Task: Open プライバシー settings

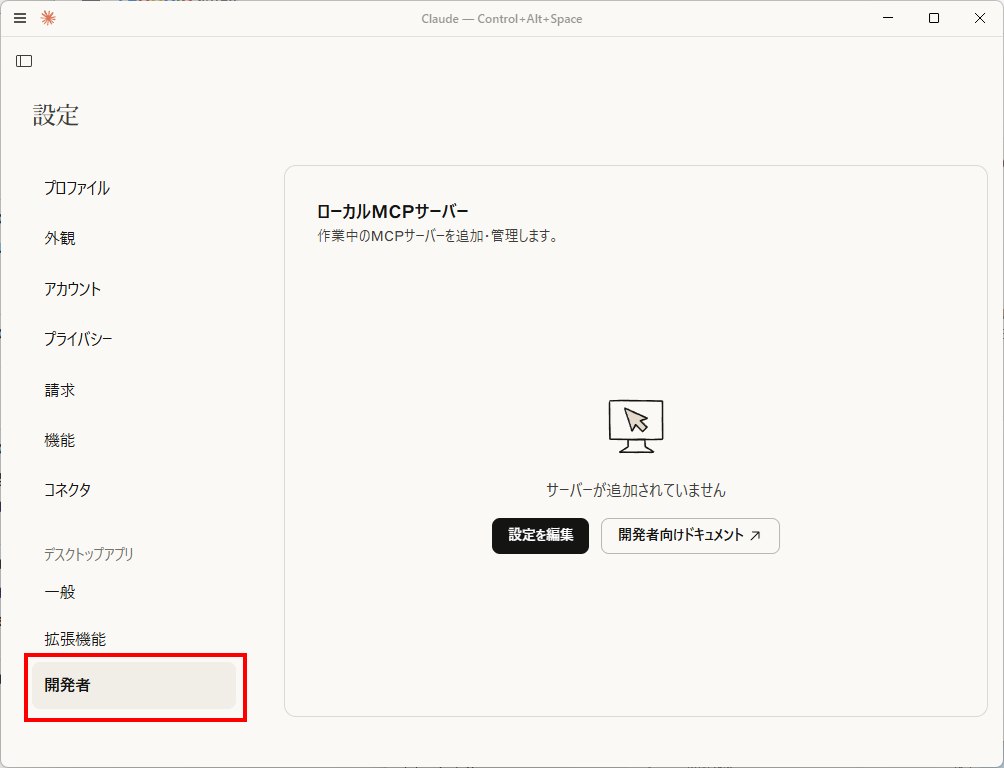Action: pyautogui.click(x=78, y=339)
